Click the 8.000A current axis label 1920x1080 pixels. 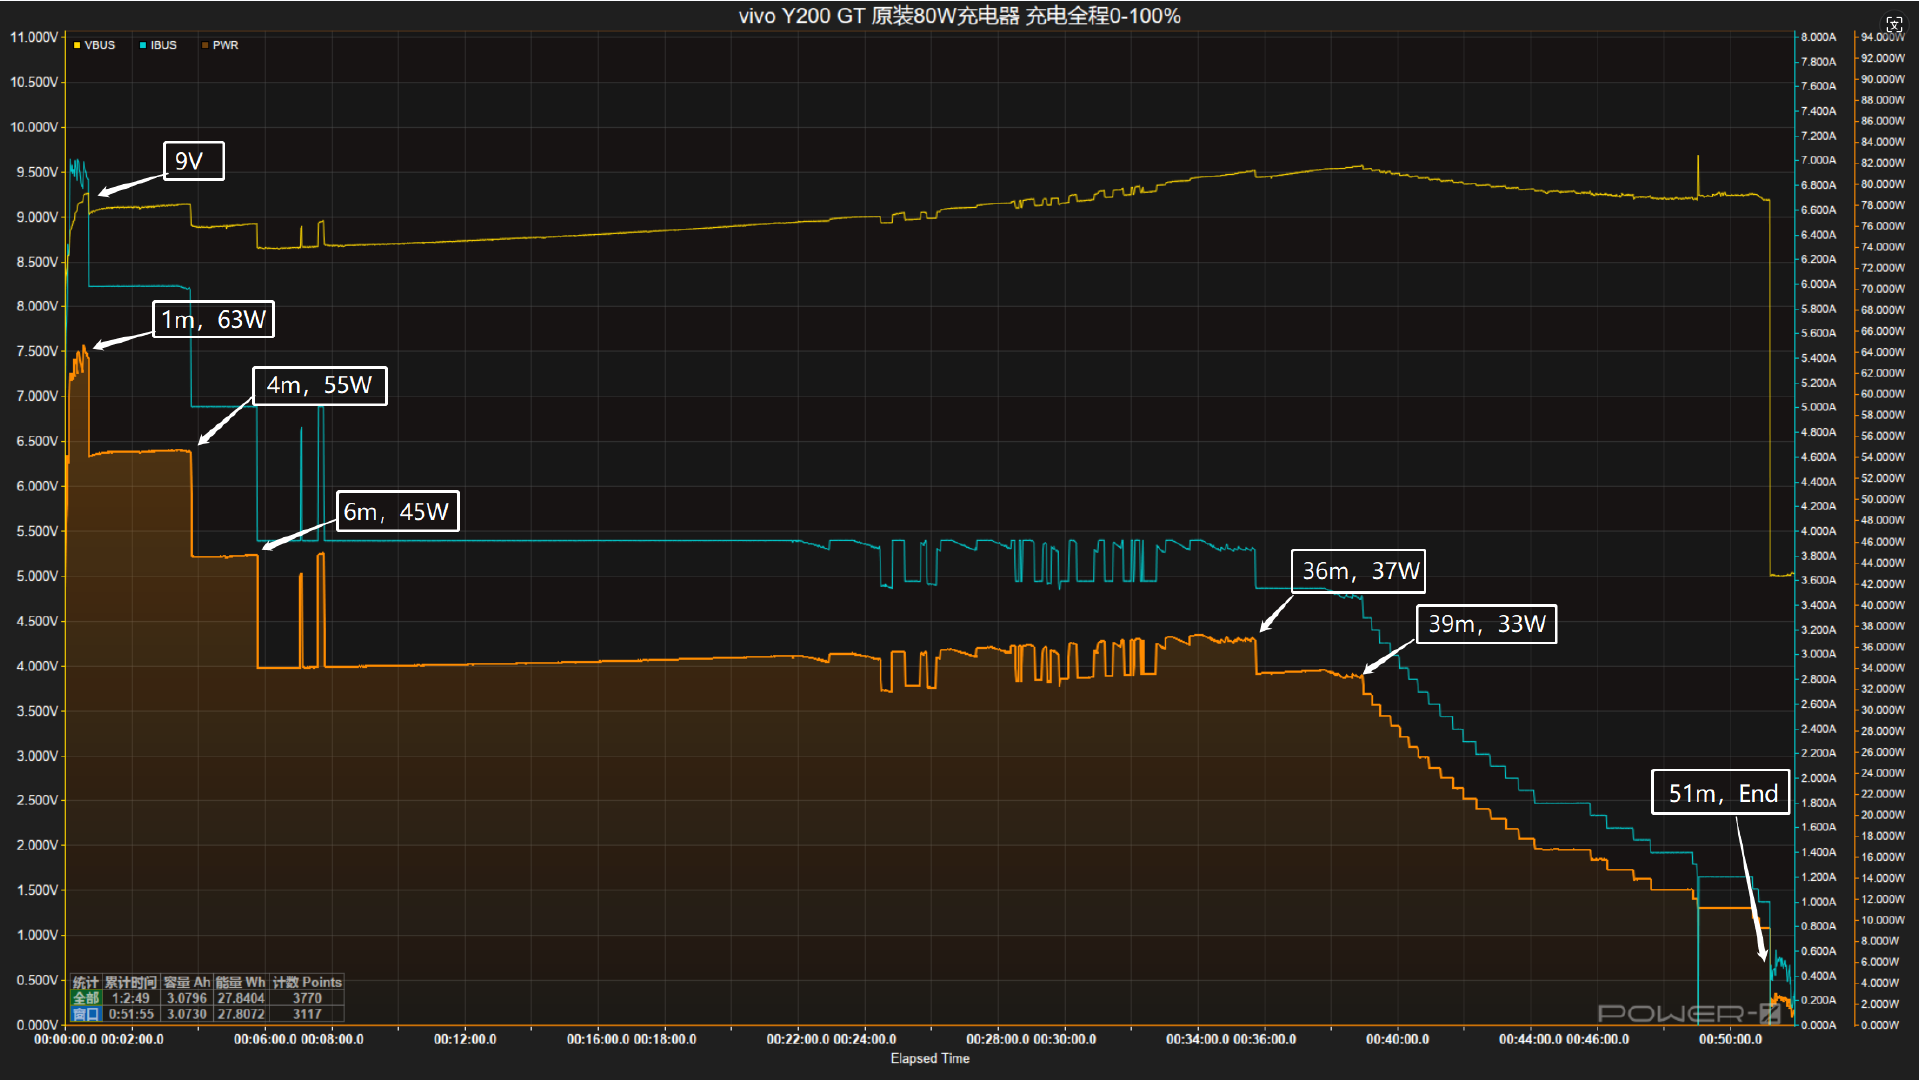click(1819, 37)
